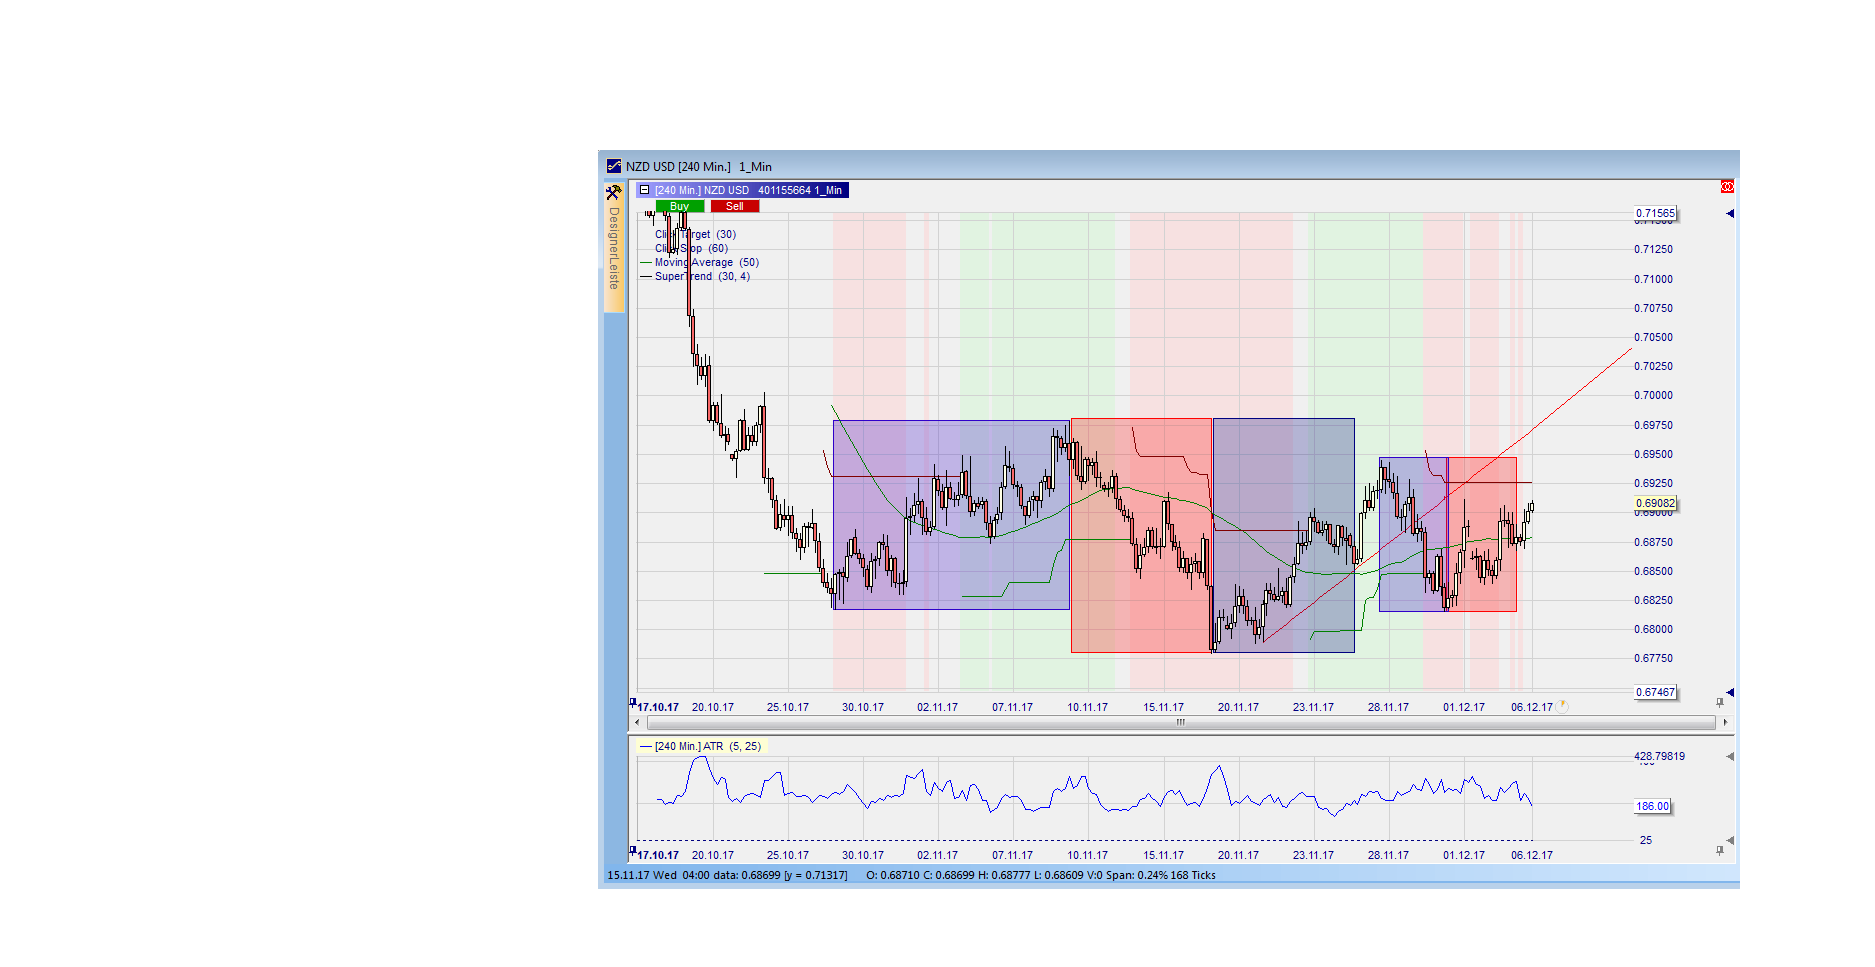The height and width of the screenshot is (967, 1875).
Task: Collapse the [240 Min.] NZD USD legend header
Action: coord(643,190)
